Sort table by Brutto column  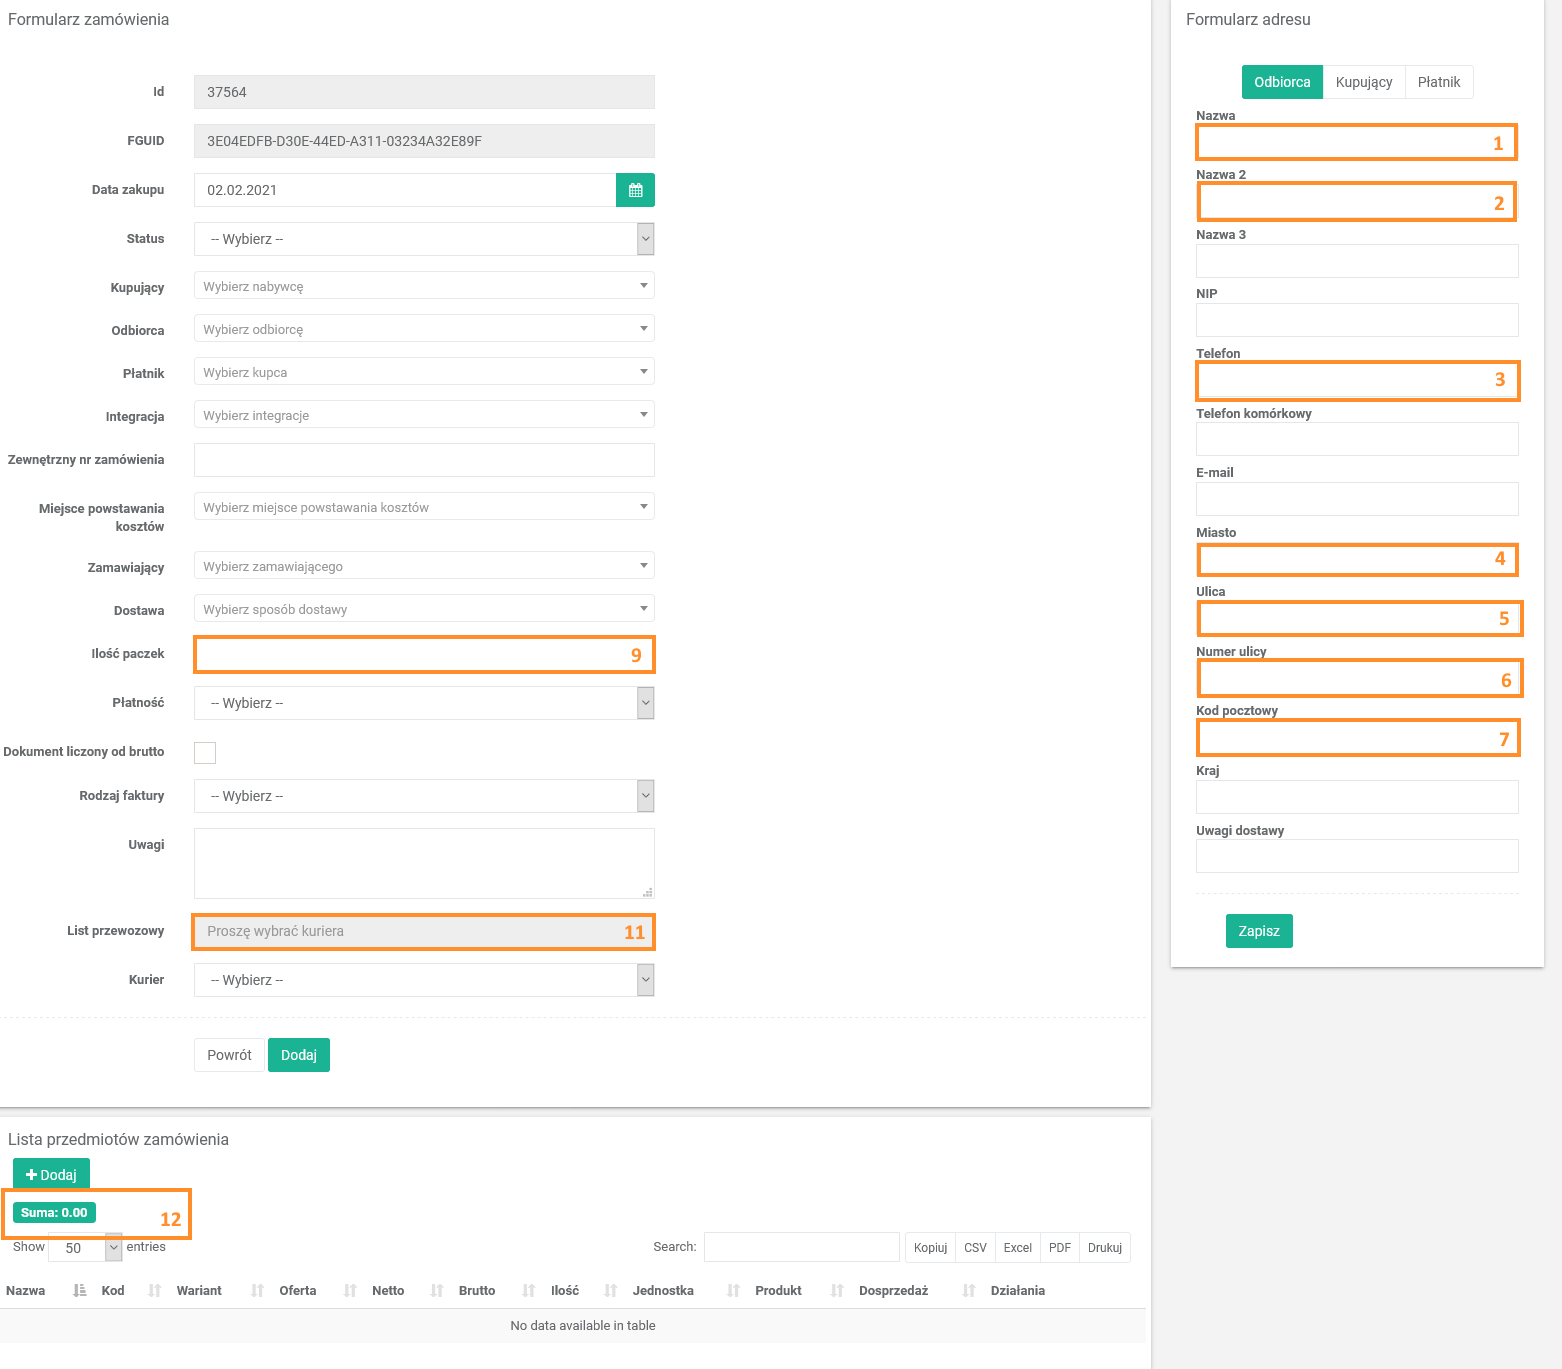point(477,1291)
